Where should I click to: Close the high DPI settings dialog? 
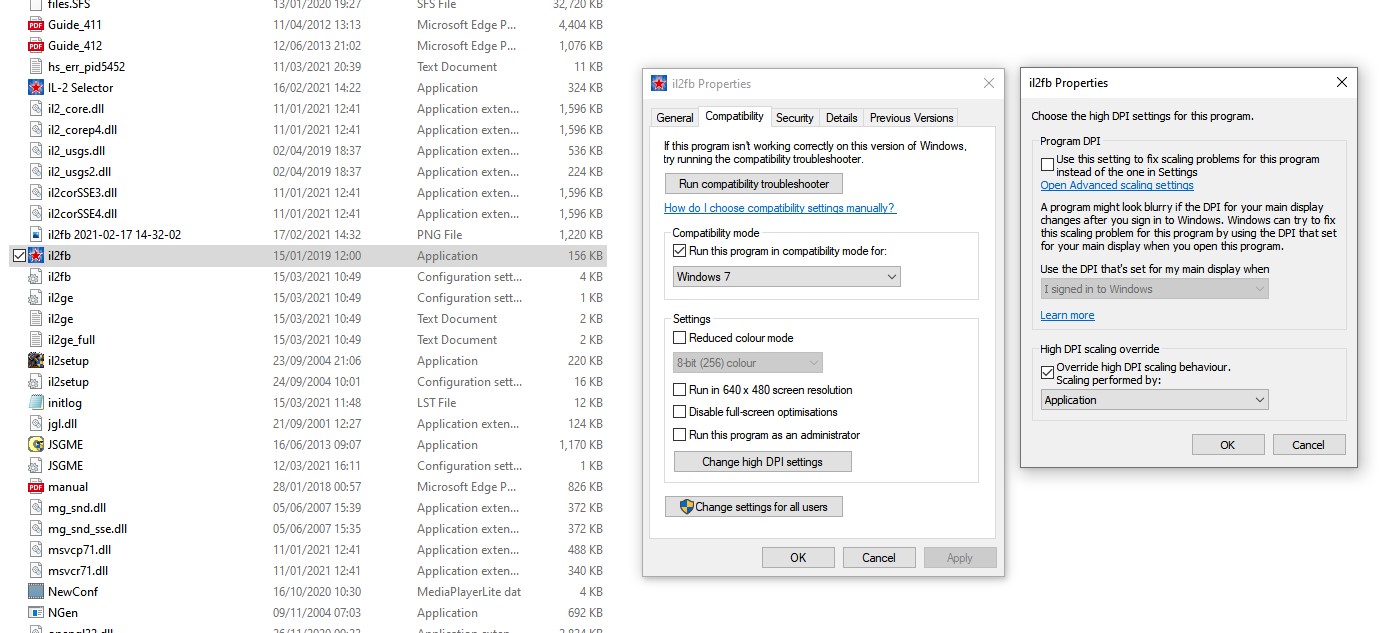[1341, 83]
